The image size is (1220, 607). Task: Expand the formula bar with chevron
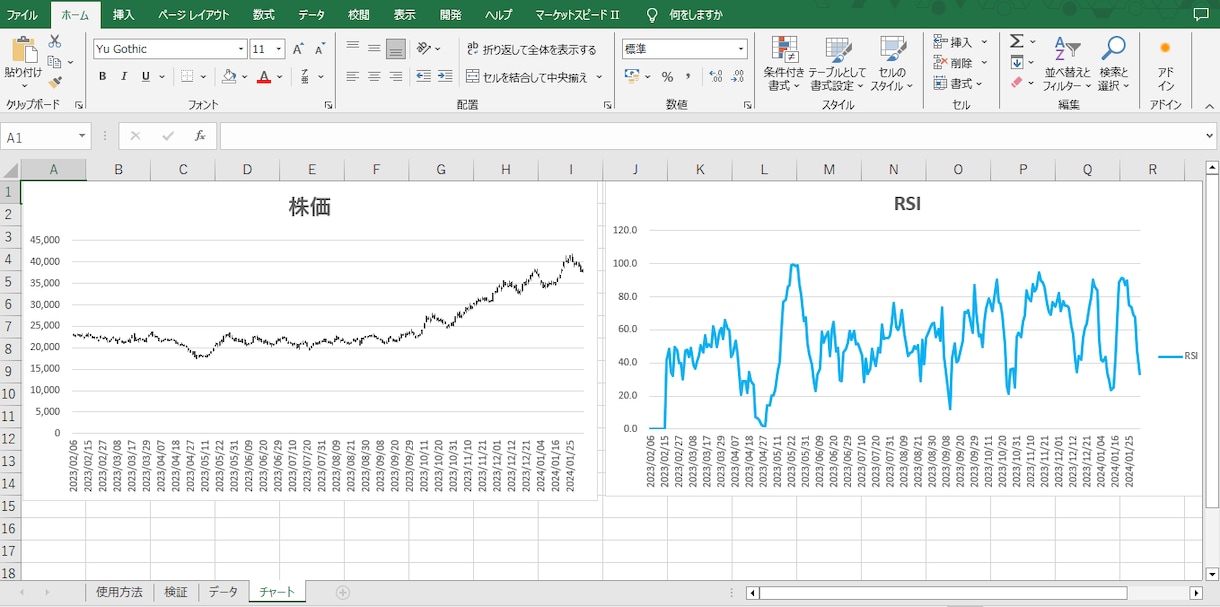pyautogui.click(x=1209, y=136)
